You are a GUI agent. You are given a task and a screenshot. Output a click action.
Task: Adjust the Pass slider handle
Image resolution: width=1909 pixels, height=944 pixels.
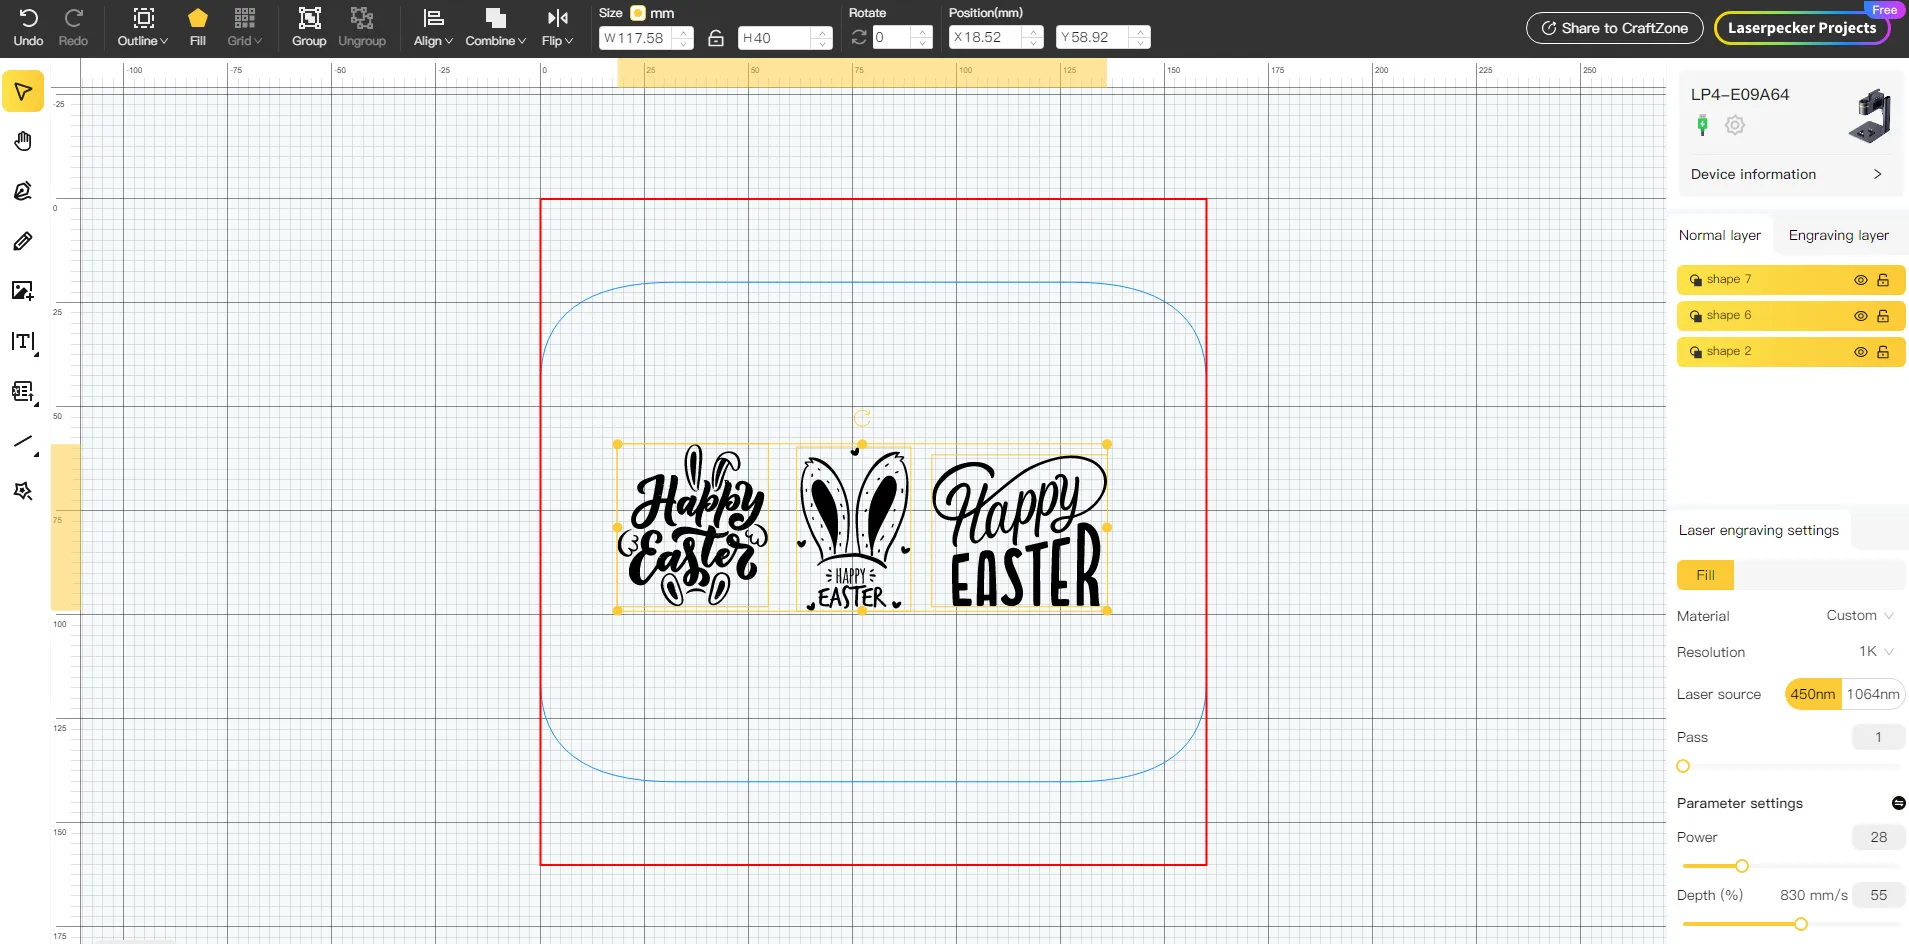(1683, 766)
